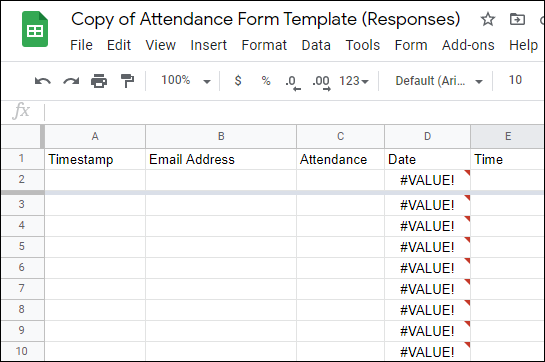Select the #VALUE! cell in row 8
This screenshot has height=362, width=545.
[x=428, y=310]
